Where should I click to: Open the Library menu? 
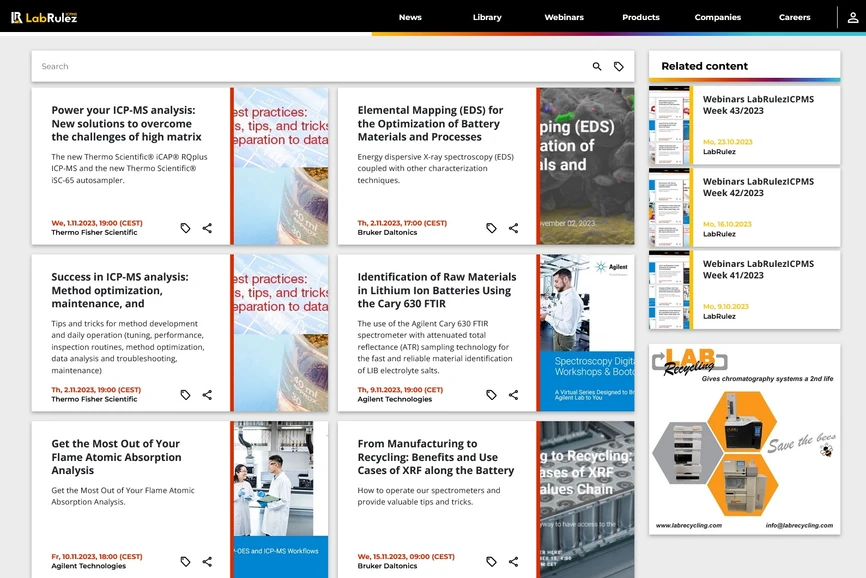[x=487, y=17]
